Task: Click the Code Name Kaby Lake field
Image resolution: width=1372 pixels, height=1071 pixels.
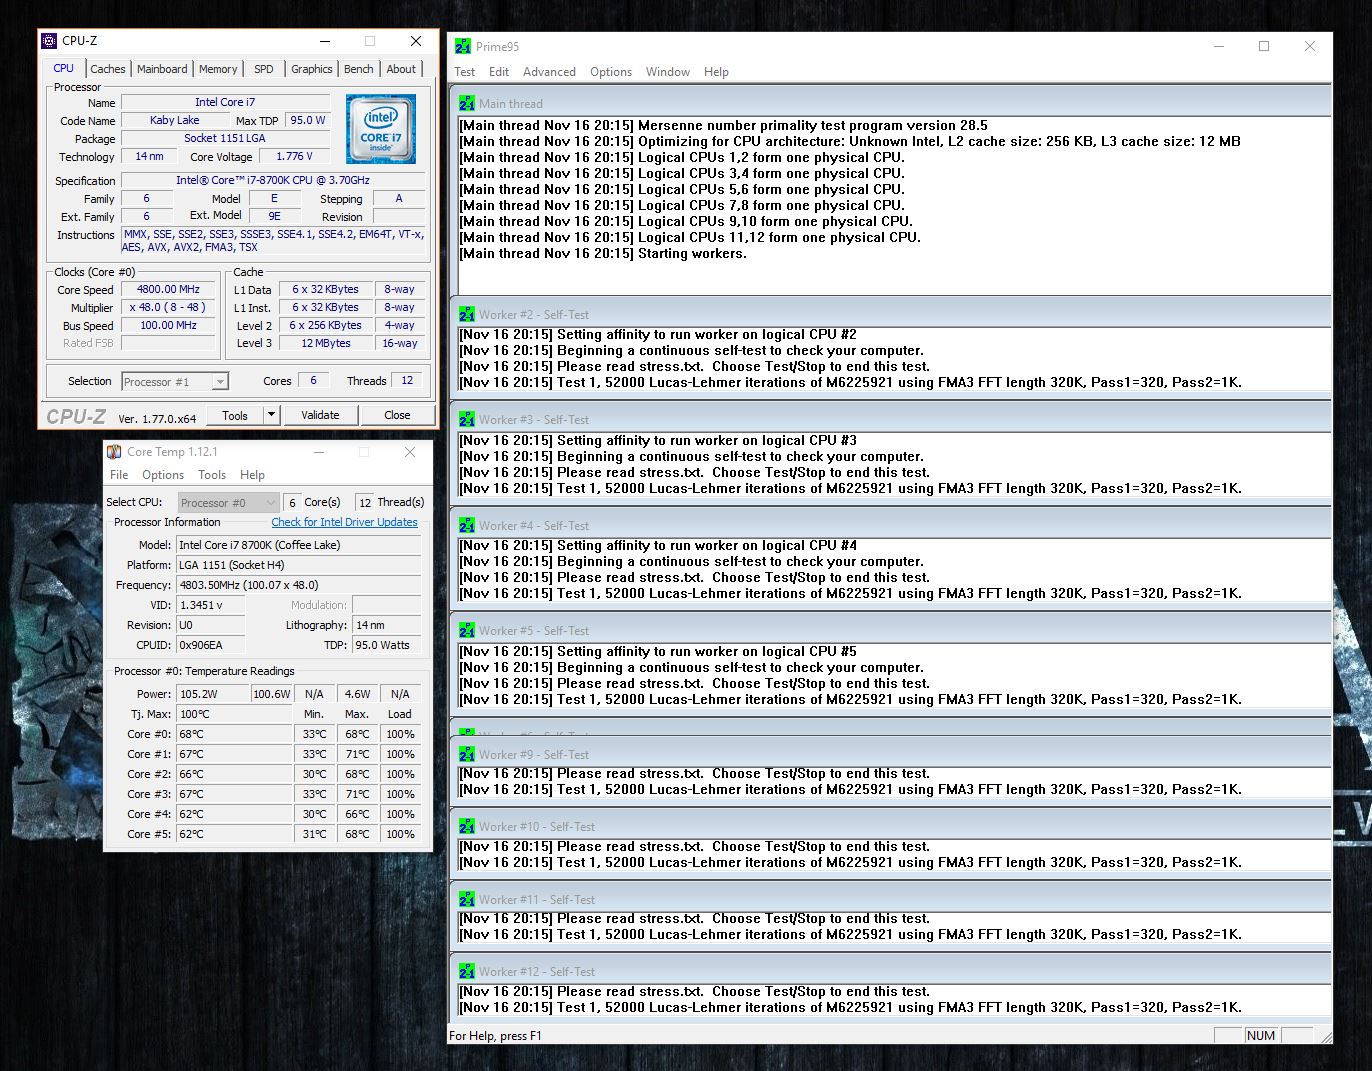Action: tap(174, 121)
